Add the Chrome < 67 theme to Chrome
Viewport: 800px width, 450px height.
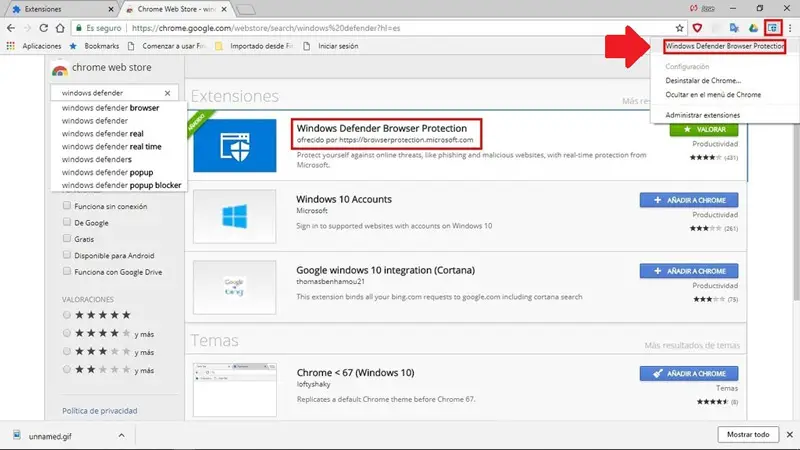point(689,373)
